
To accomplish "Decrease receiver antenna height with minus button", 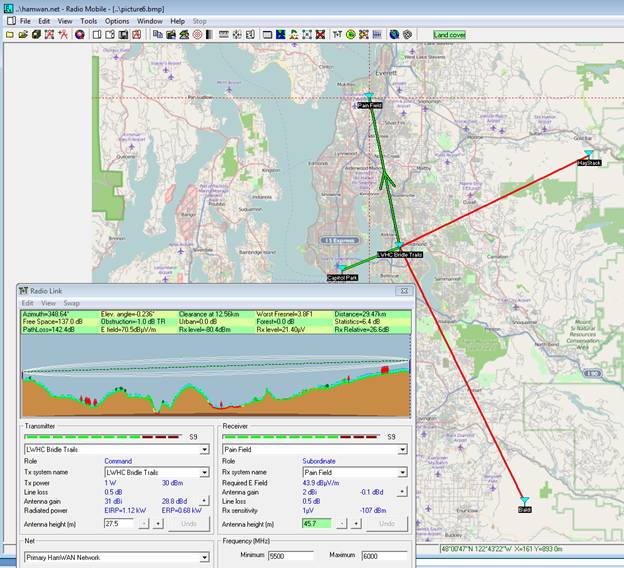I will click(x=342, y=524).
